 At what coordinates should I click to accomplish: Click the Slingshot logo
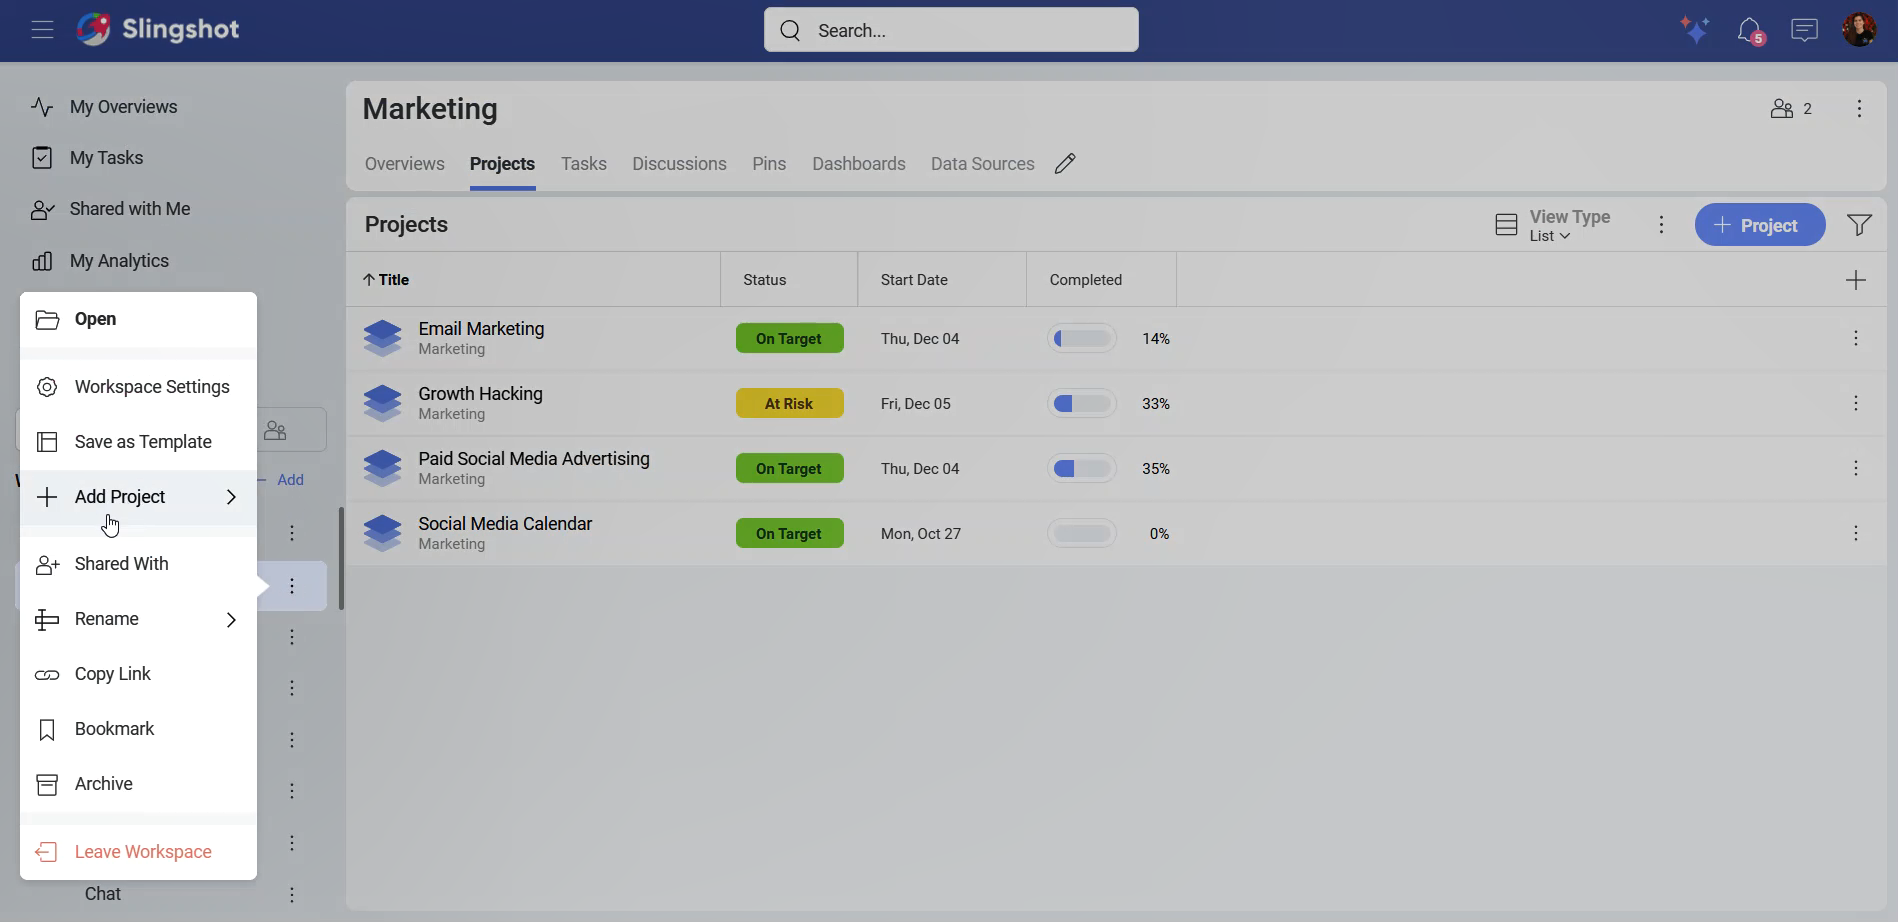tap(158, 29)
